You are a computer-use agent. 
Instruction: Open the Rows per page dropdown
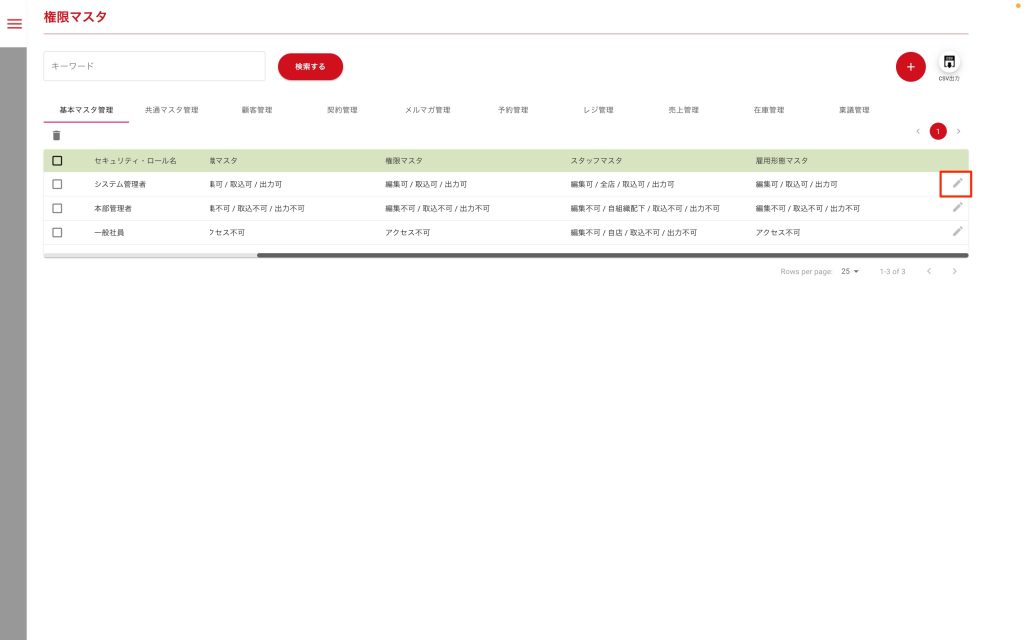[850, 271]
